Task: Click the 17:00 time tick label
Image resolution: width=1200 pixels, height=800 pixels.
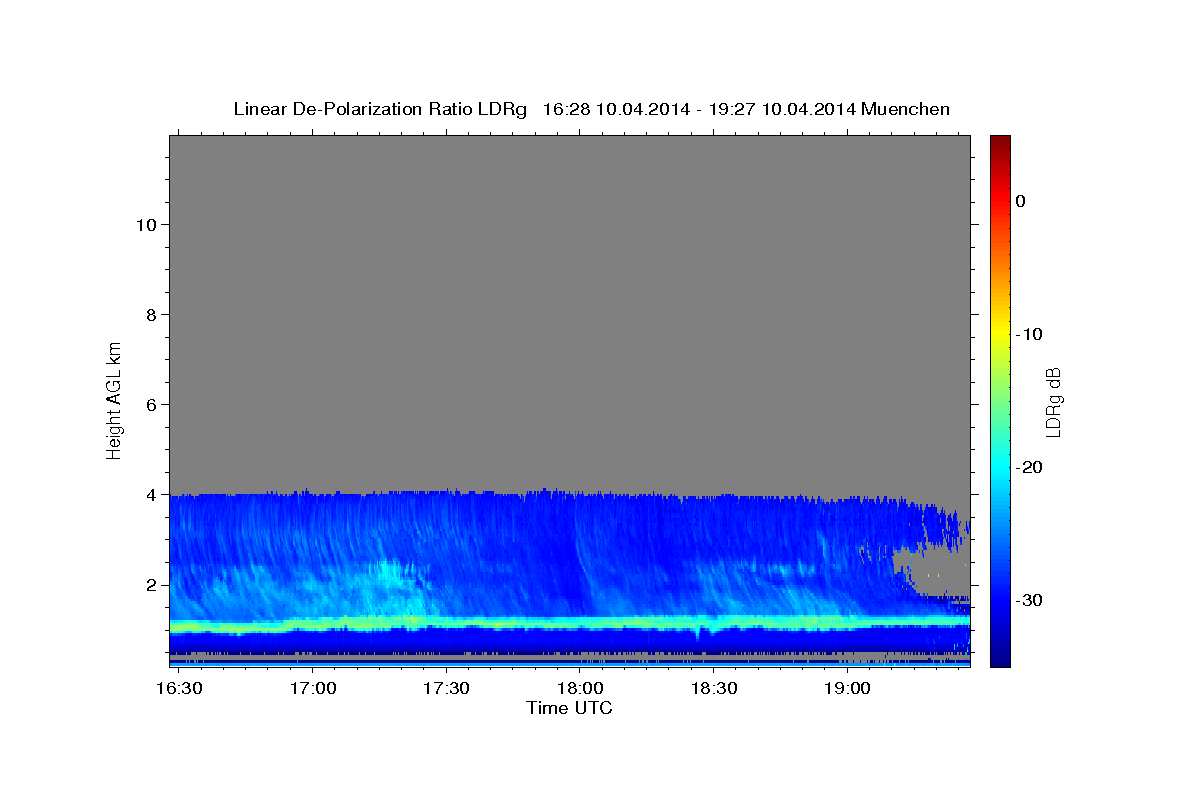Action: point(312,689)
